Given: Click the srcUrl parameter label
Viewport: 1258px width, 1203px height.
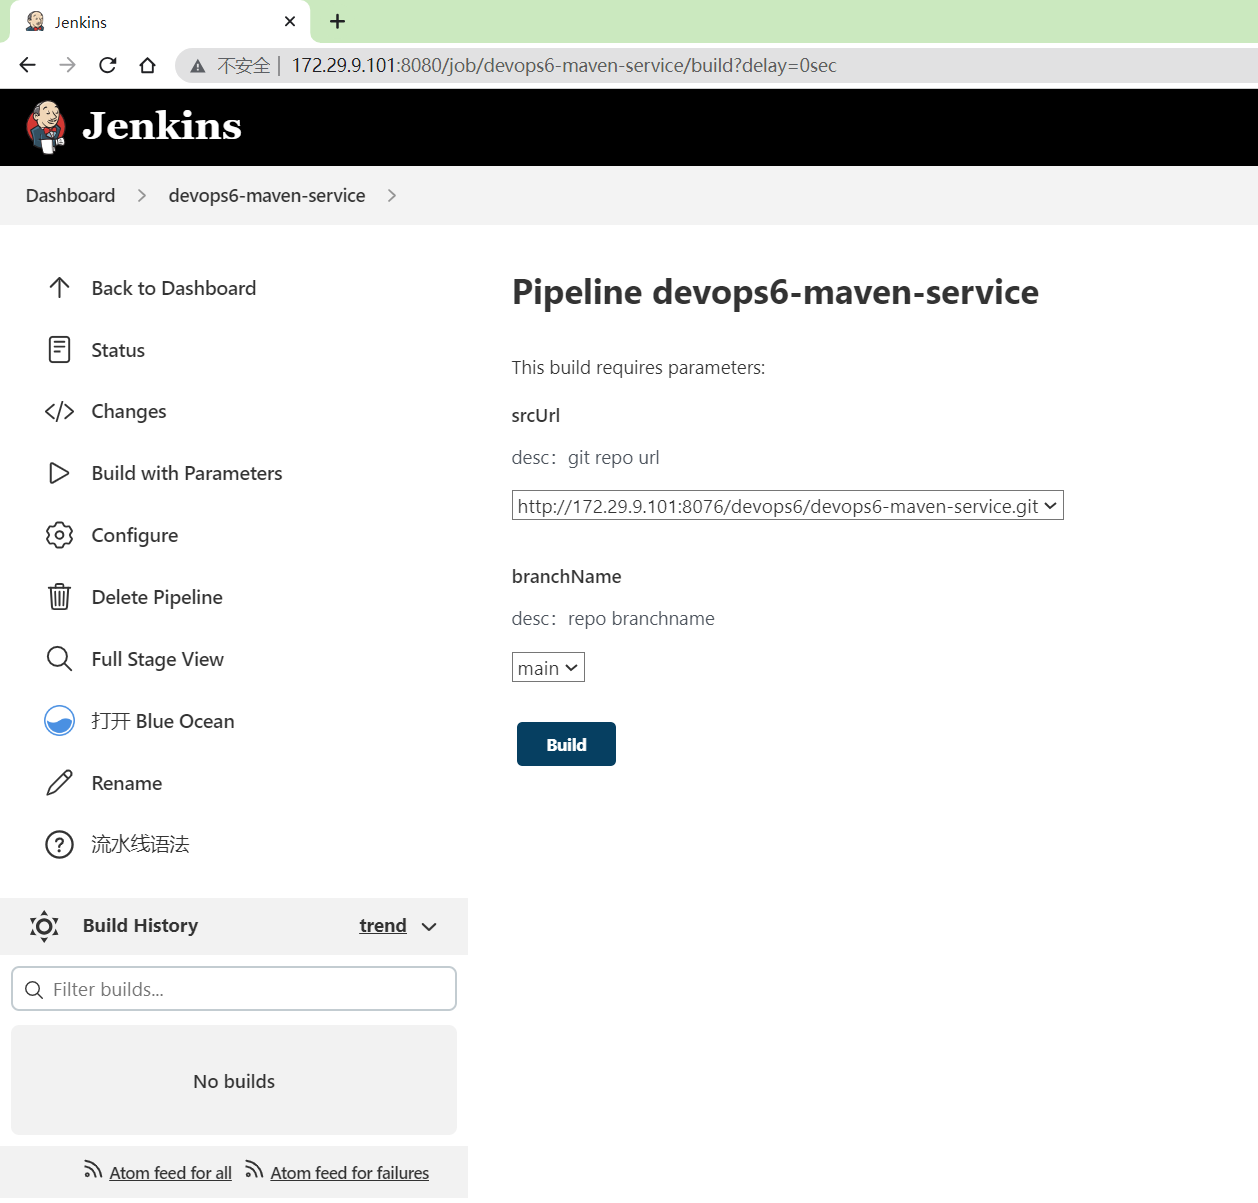Looking at the screenshot, I should pyautogui.click(x=536, y=416).
